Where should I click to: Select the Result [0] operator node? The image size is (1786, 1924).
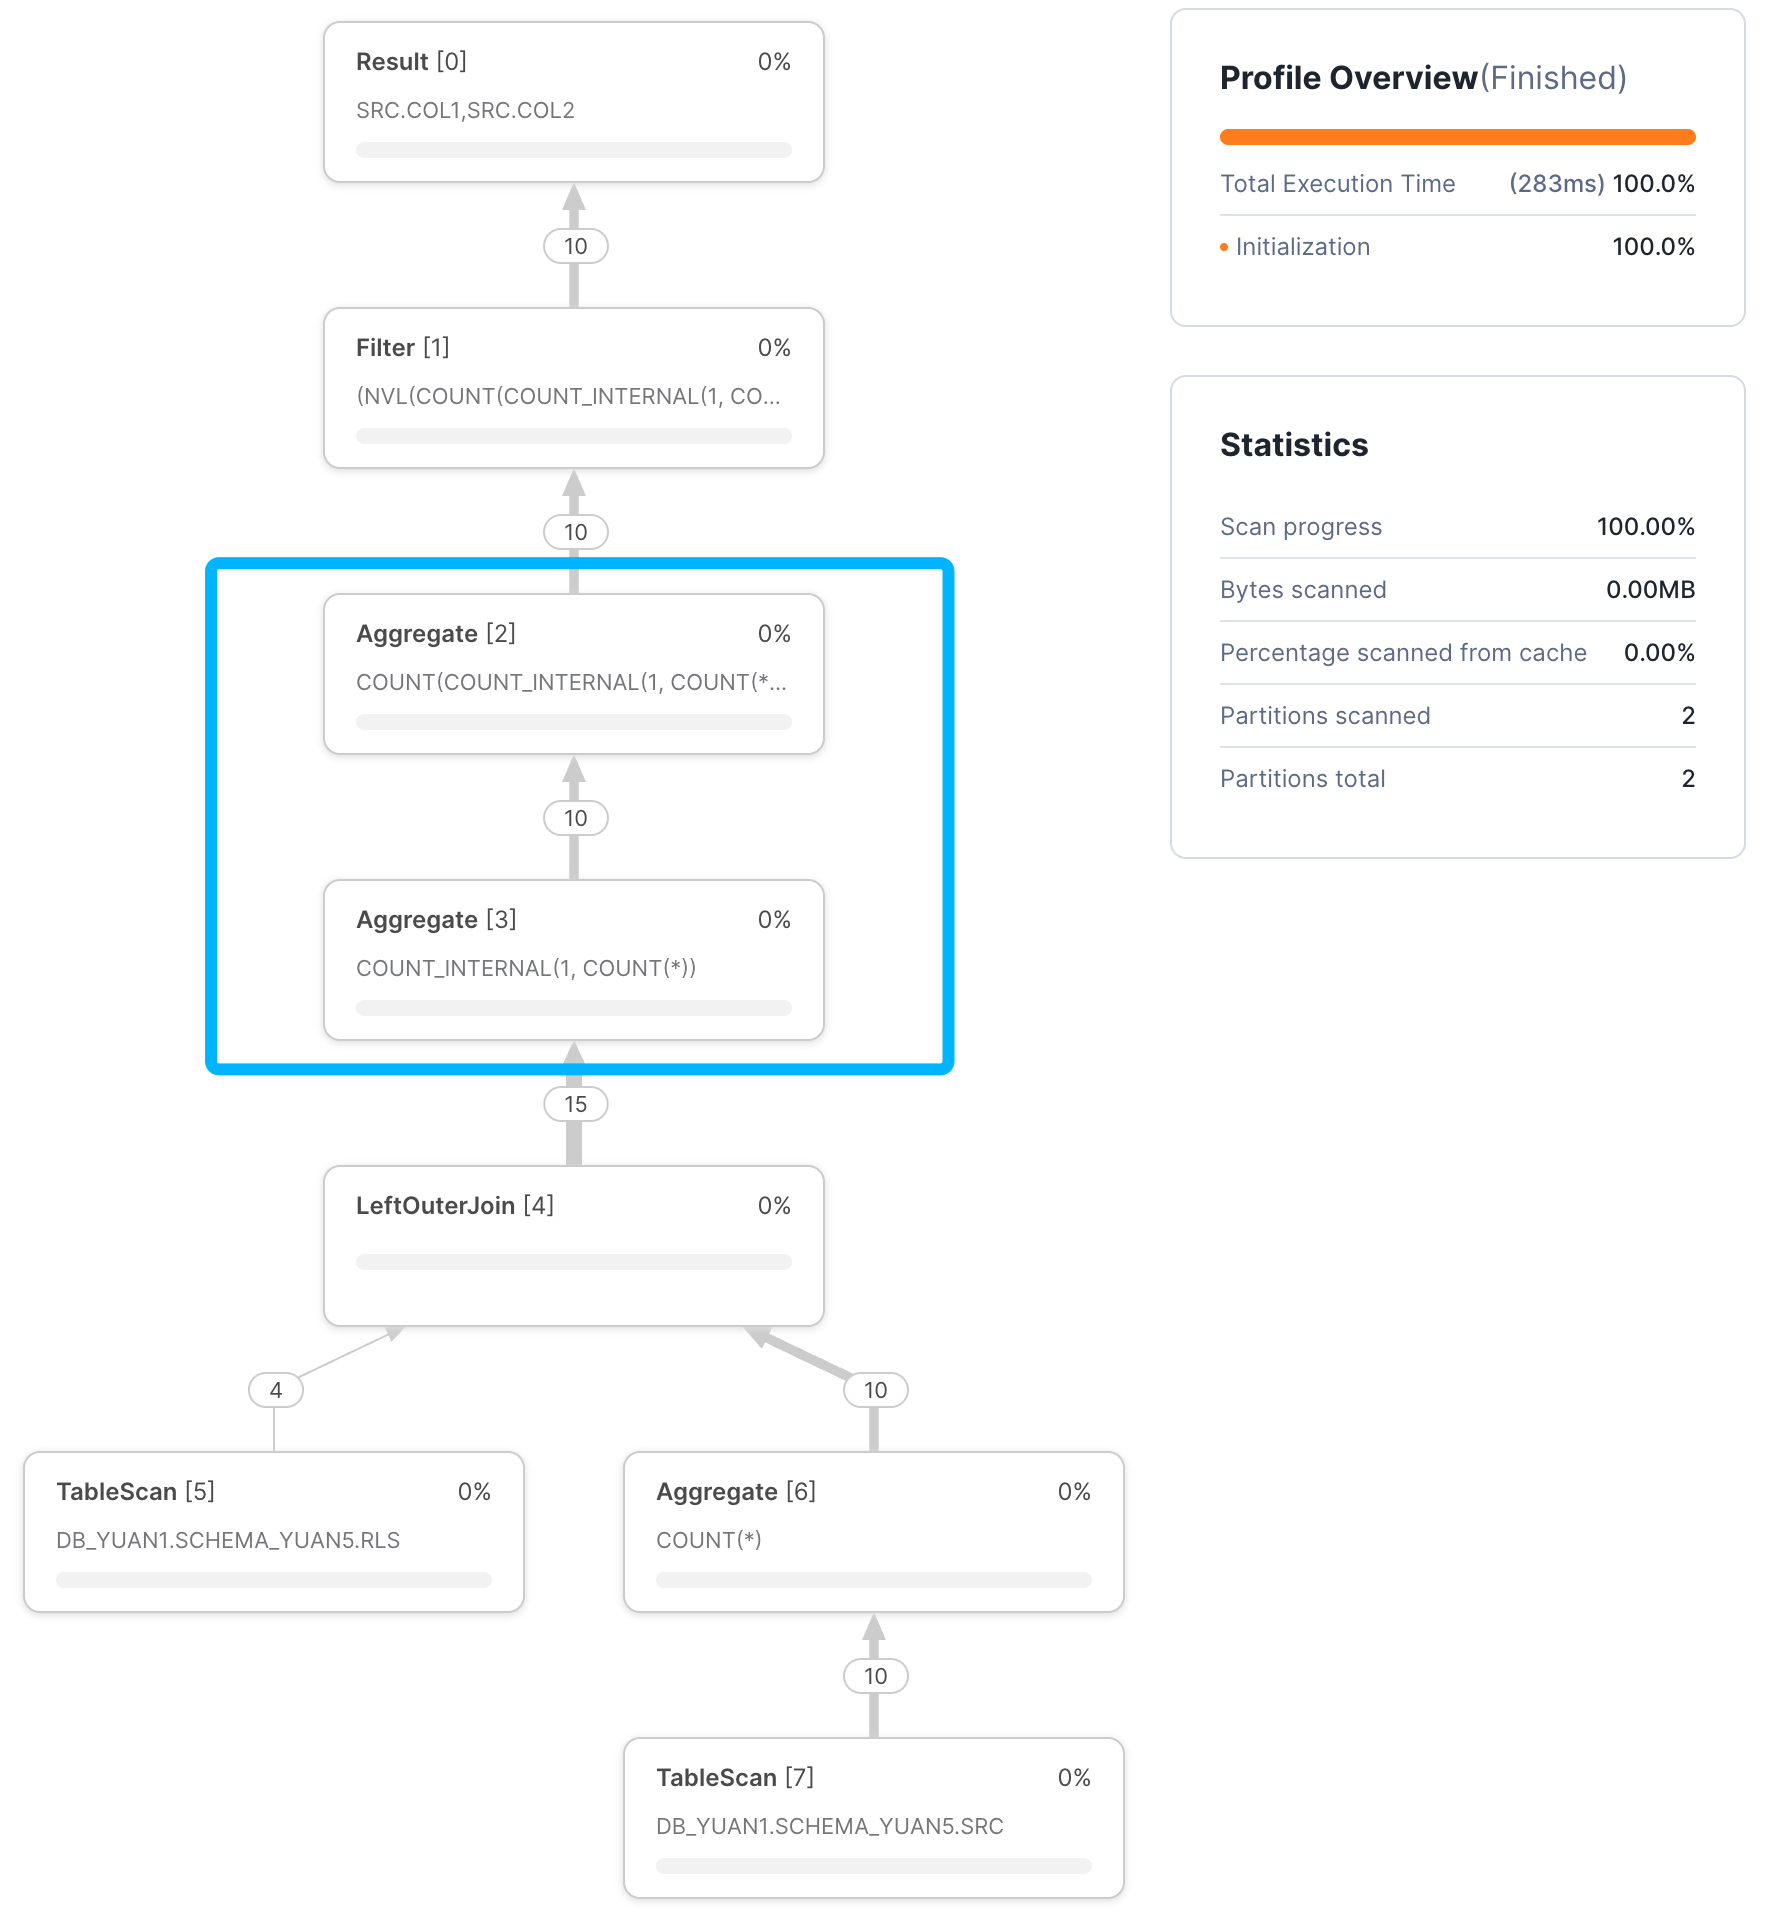click(x=573, y=102)
